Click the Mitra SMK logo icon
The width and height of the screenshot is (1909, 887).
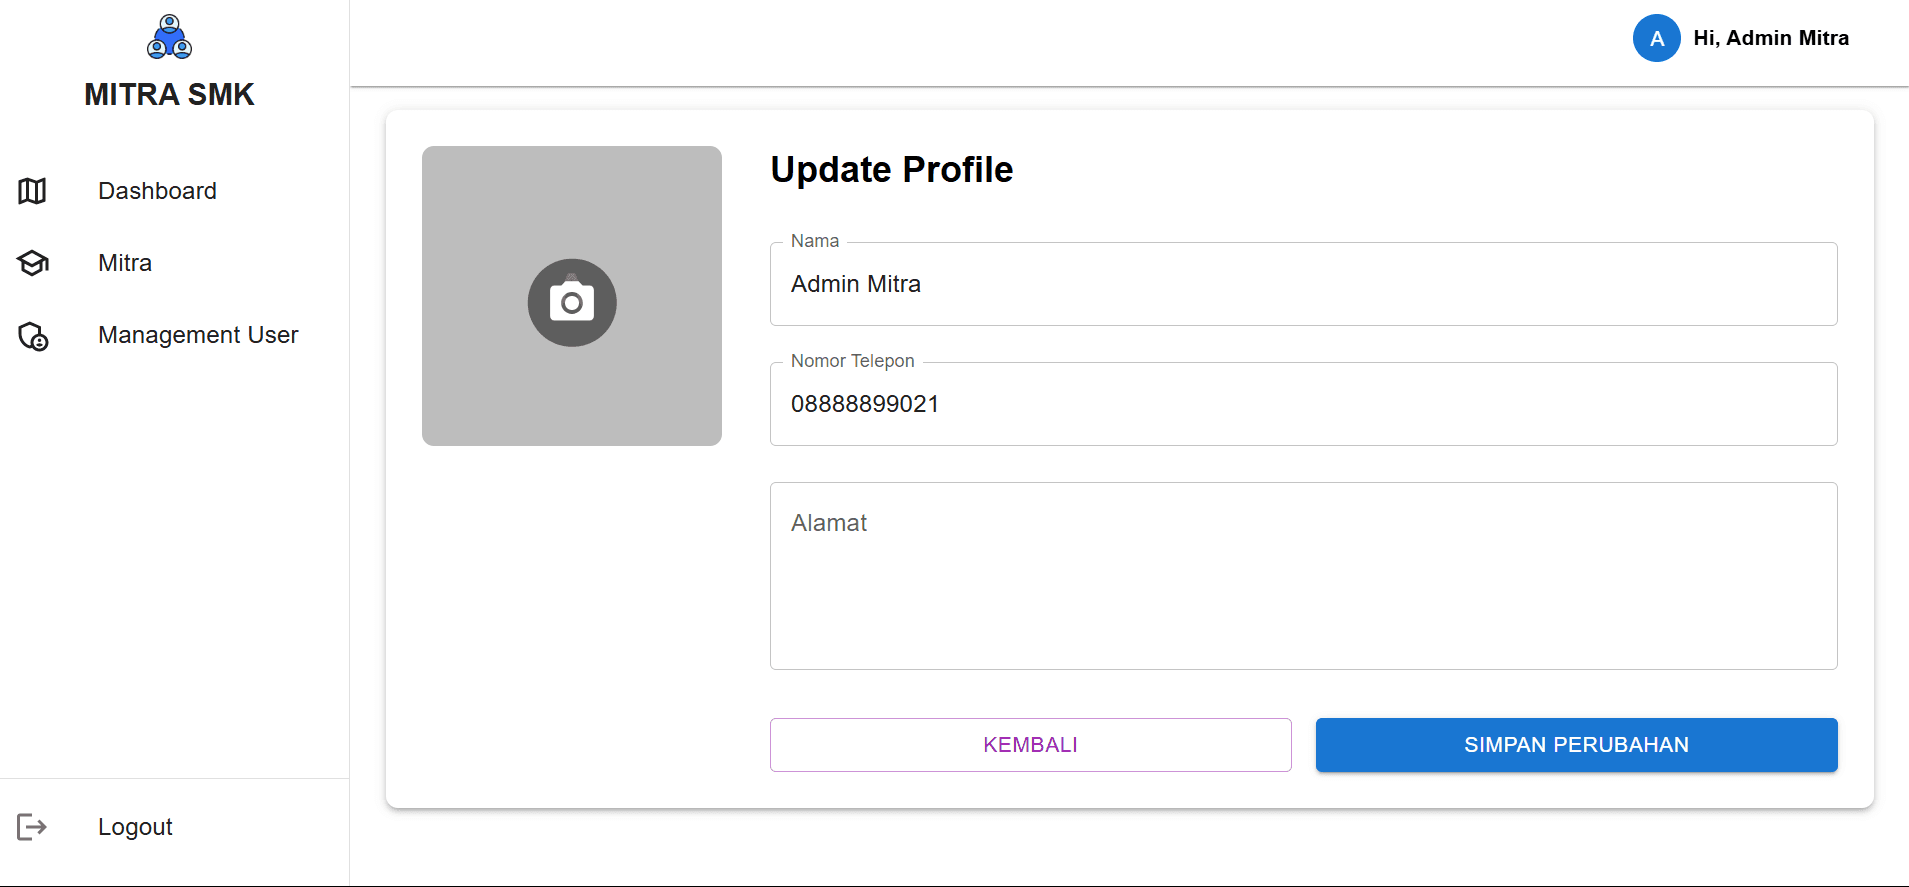[x=170, y=37]
